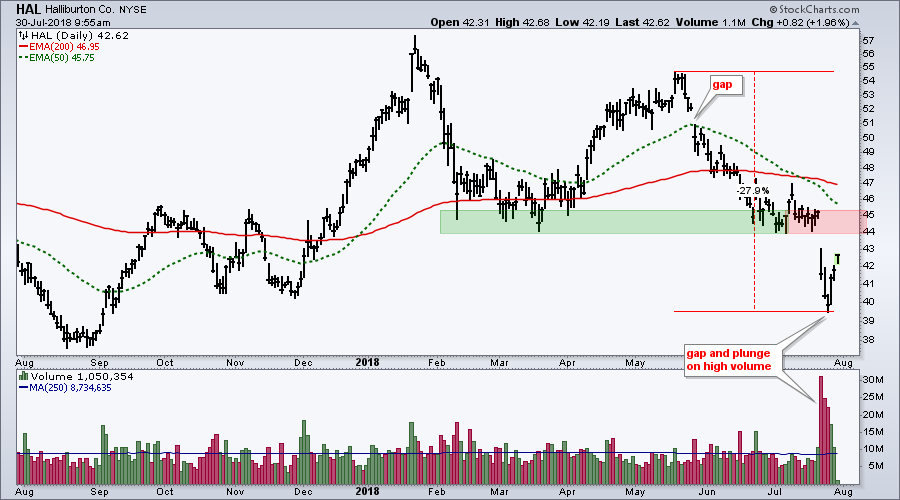The width and height of the screenshot is (900, 500).
Task: Click the Jun label under the volume panel
Action: pyautogui.click(x=707, y=492)
